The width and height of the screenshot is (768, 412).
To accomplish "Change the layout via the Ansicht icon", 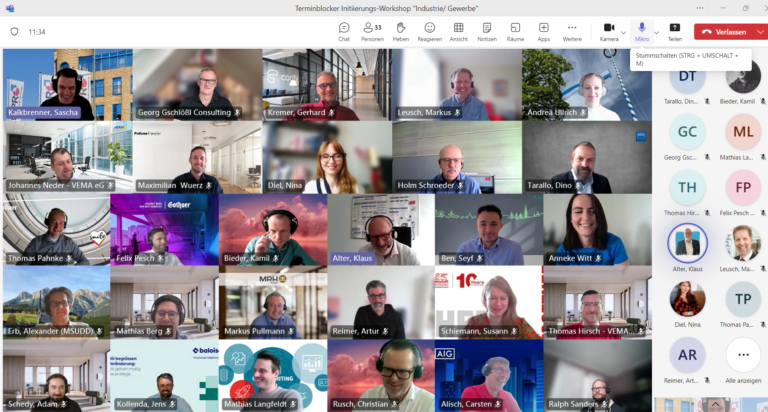I will tap(458, 32).
